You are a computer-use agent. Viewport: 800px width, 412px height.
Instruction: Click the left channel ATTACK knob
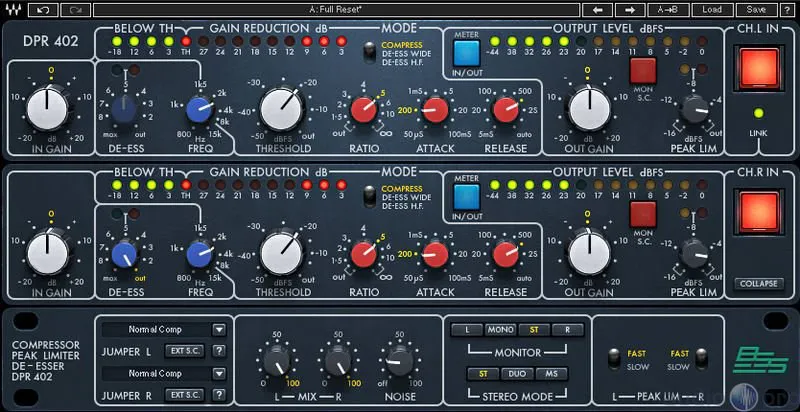(x=435, y=110)
